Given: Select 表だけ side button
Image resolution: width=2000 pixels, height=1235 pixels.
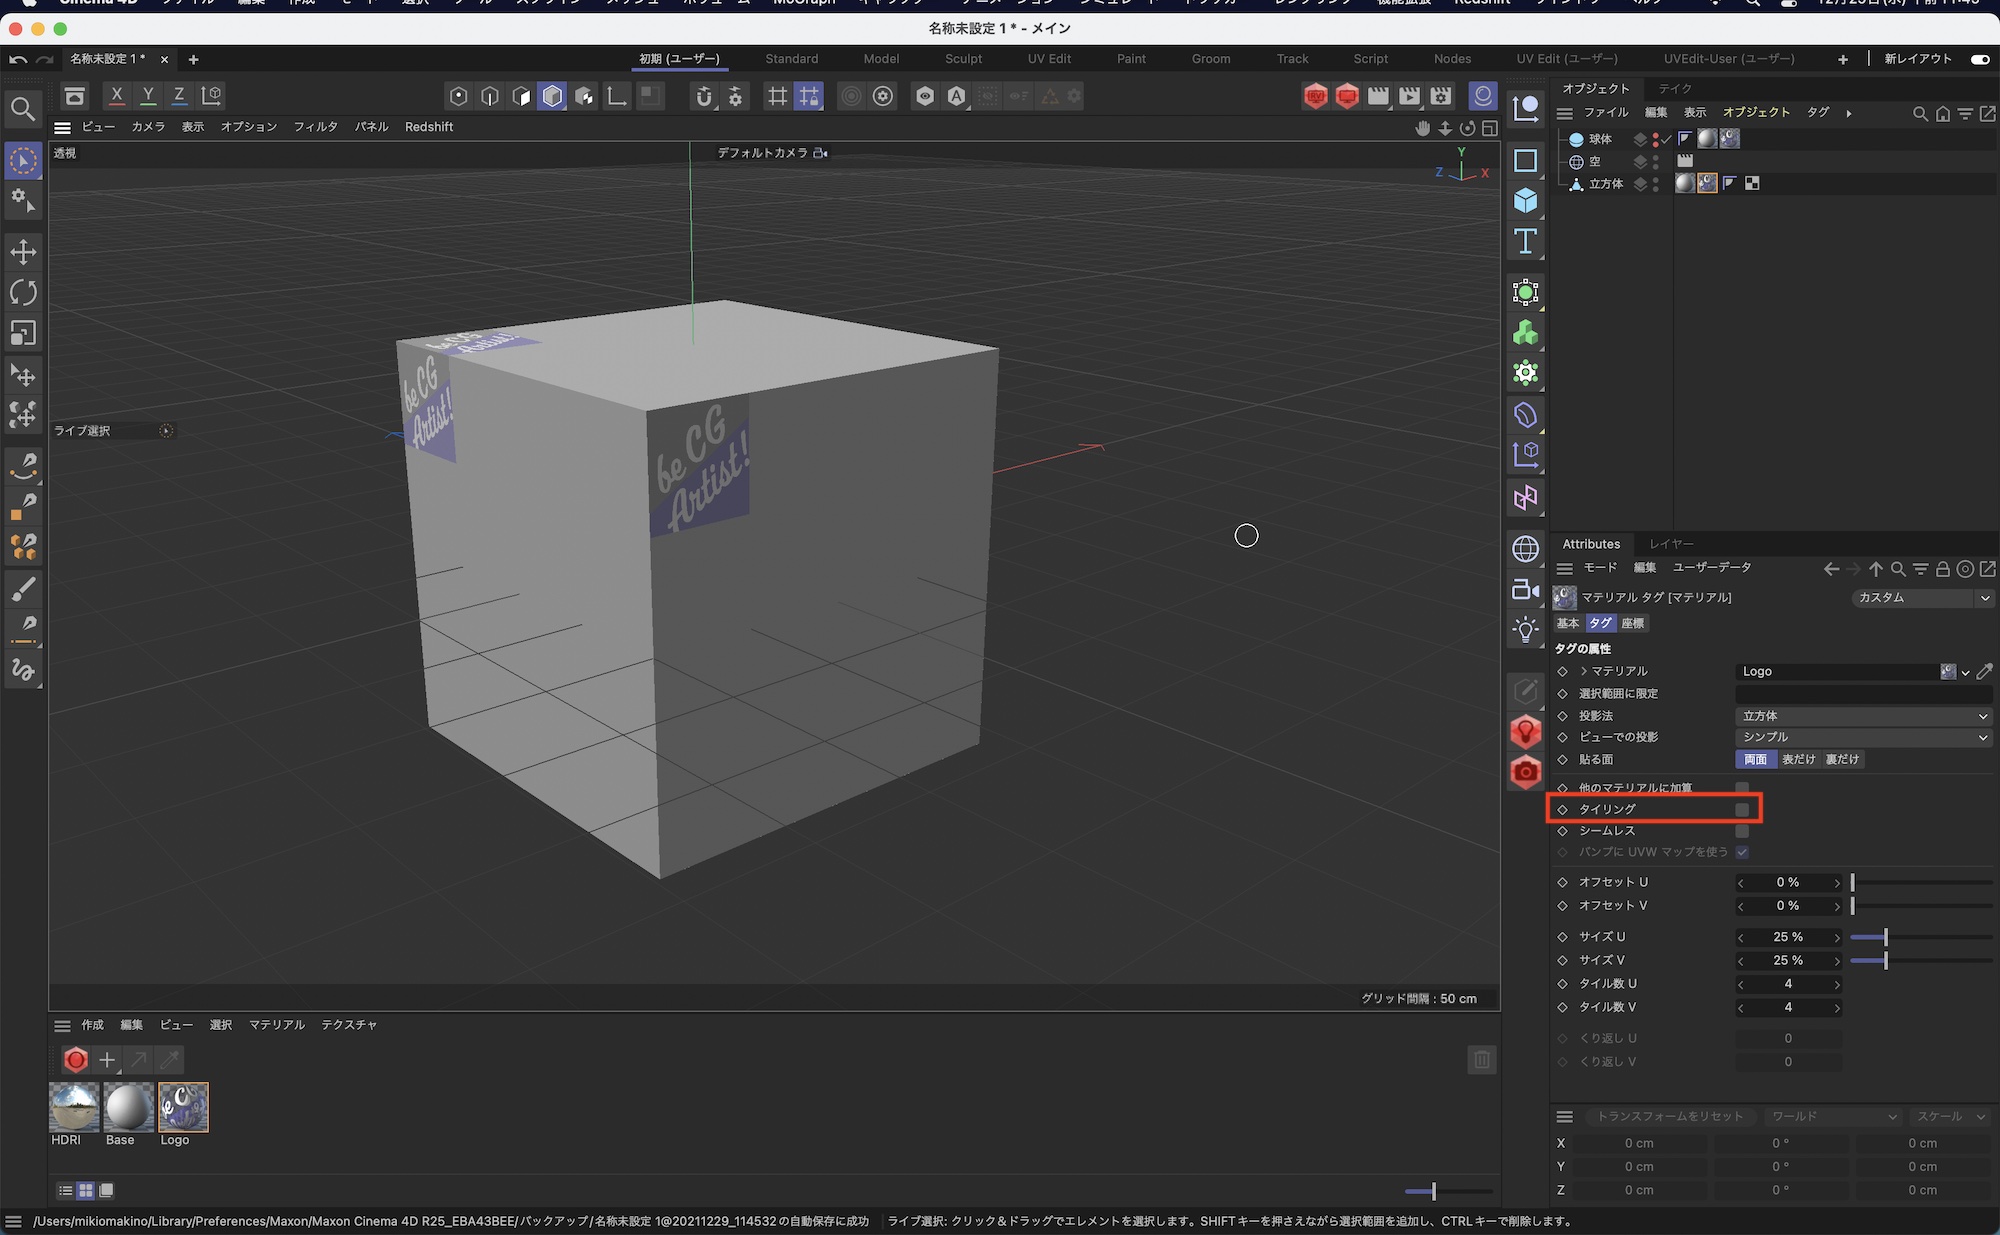Looking at the screenshot, I should coord(1798,759).
